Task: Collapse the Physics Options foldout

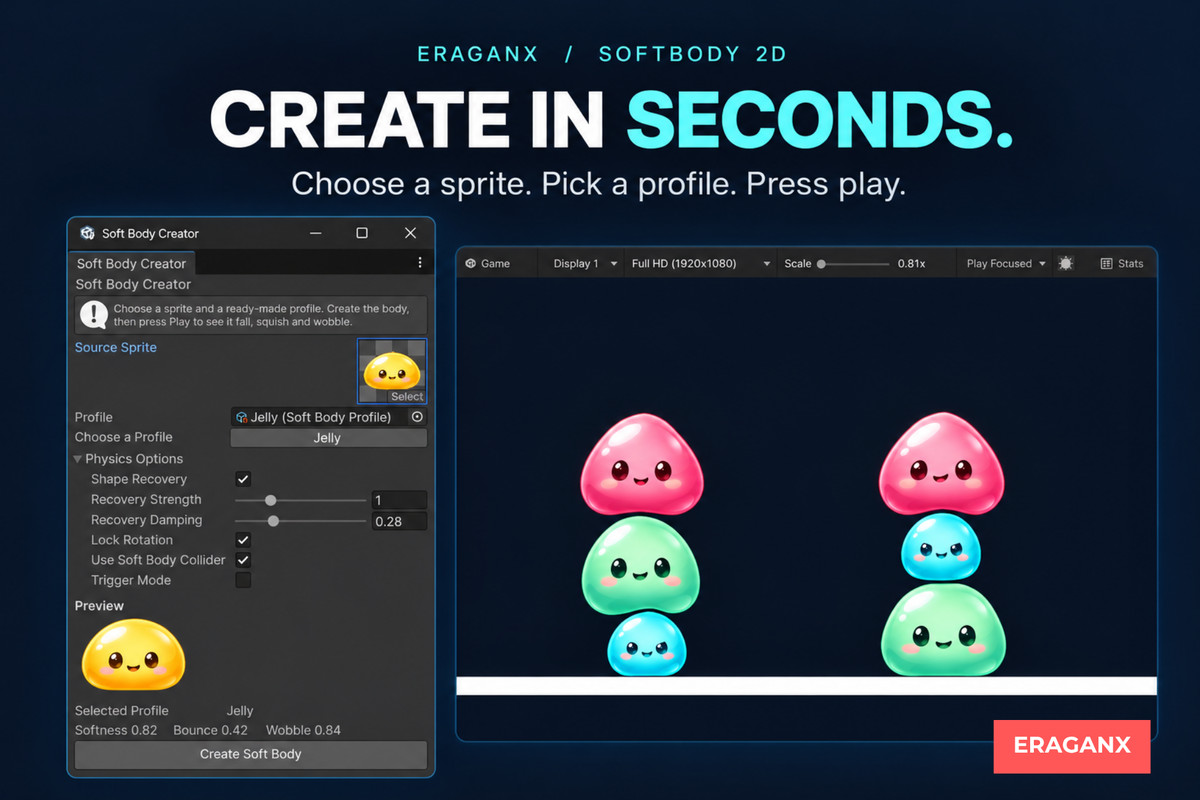Action: click(78, 459)
